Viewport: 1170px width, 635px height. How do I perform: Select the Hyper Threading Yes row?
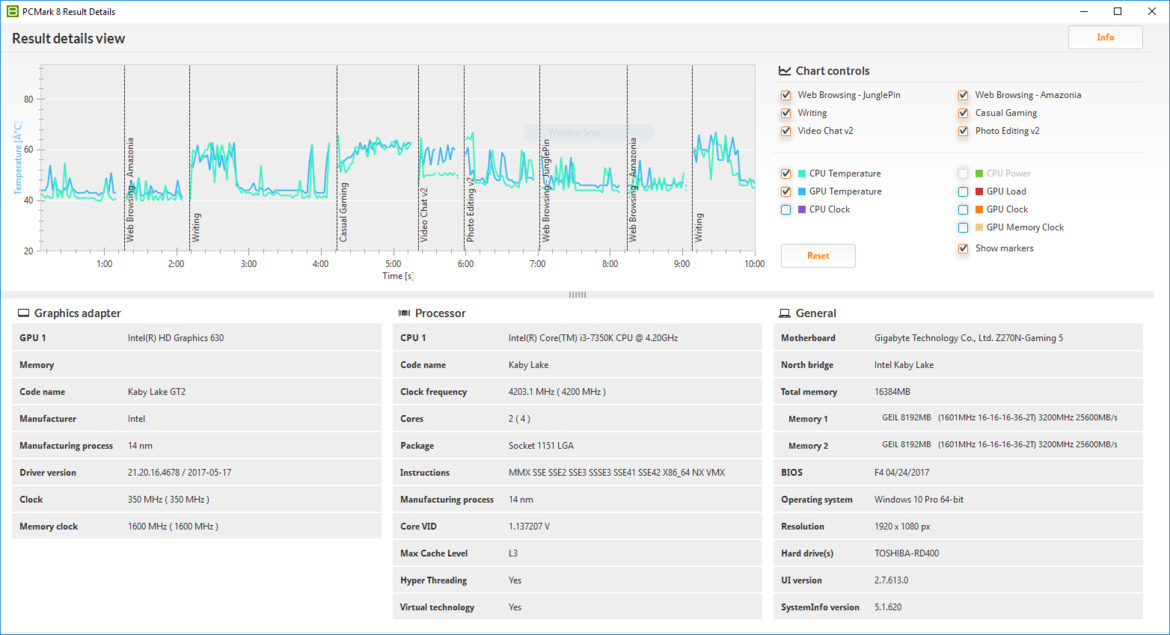click(577, 580)
